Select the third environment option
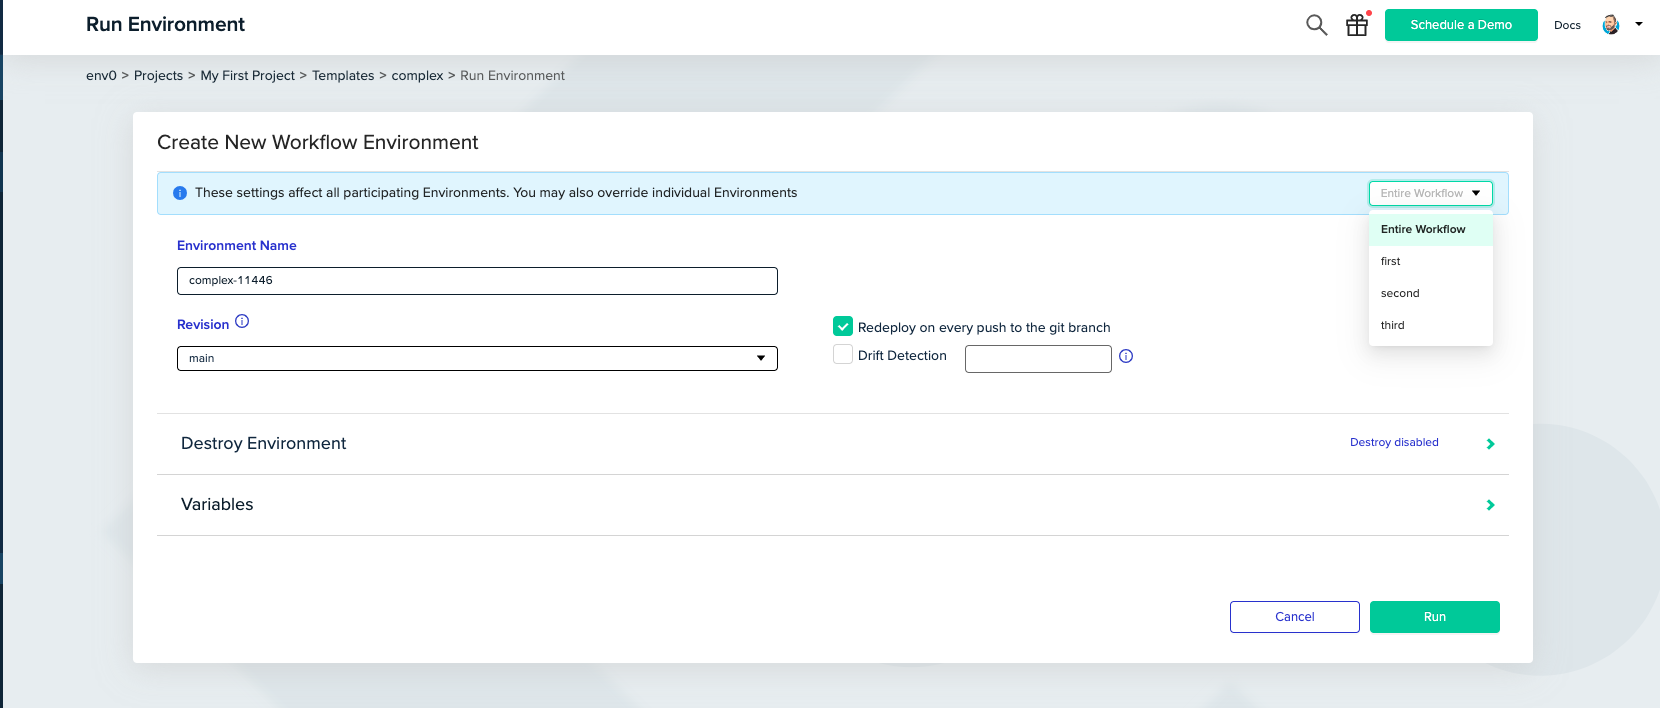This screenshot has width=1660, height=708. (x=1430, y=325)
